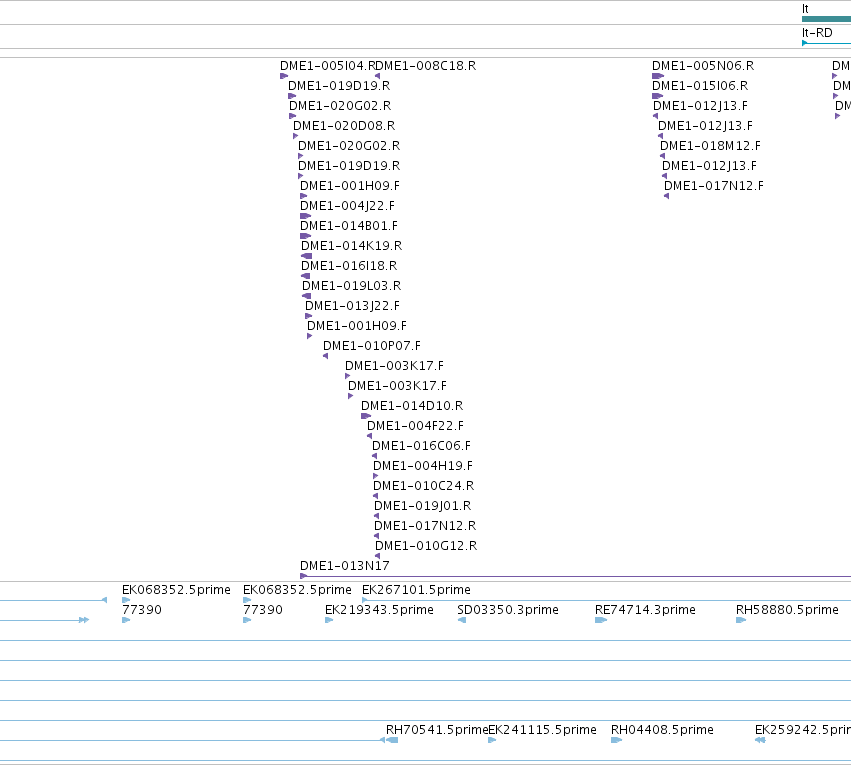851x765 pixels.
Task: Open the DME1-020D08.R feature
Action: click(x=344, y=126)
